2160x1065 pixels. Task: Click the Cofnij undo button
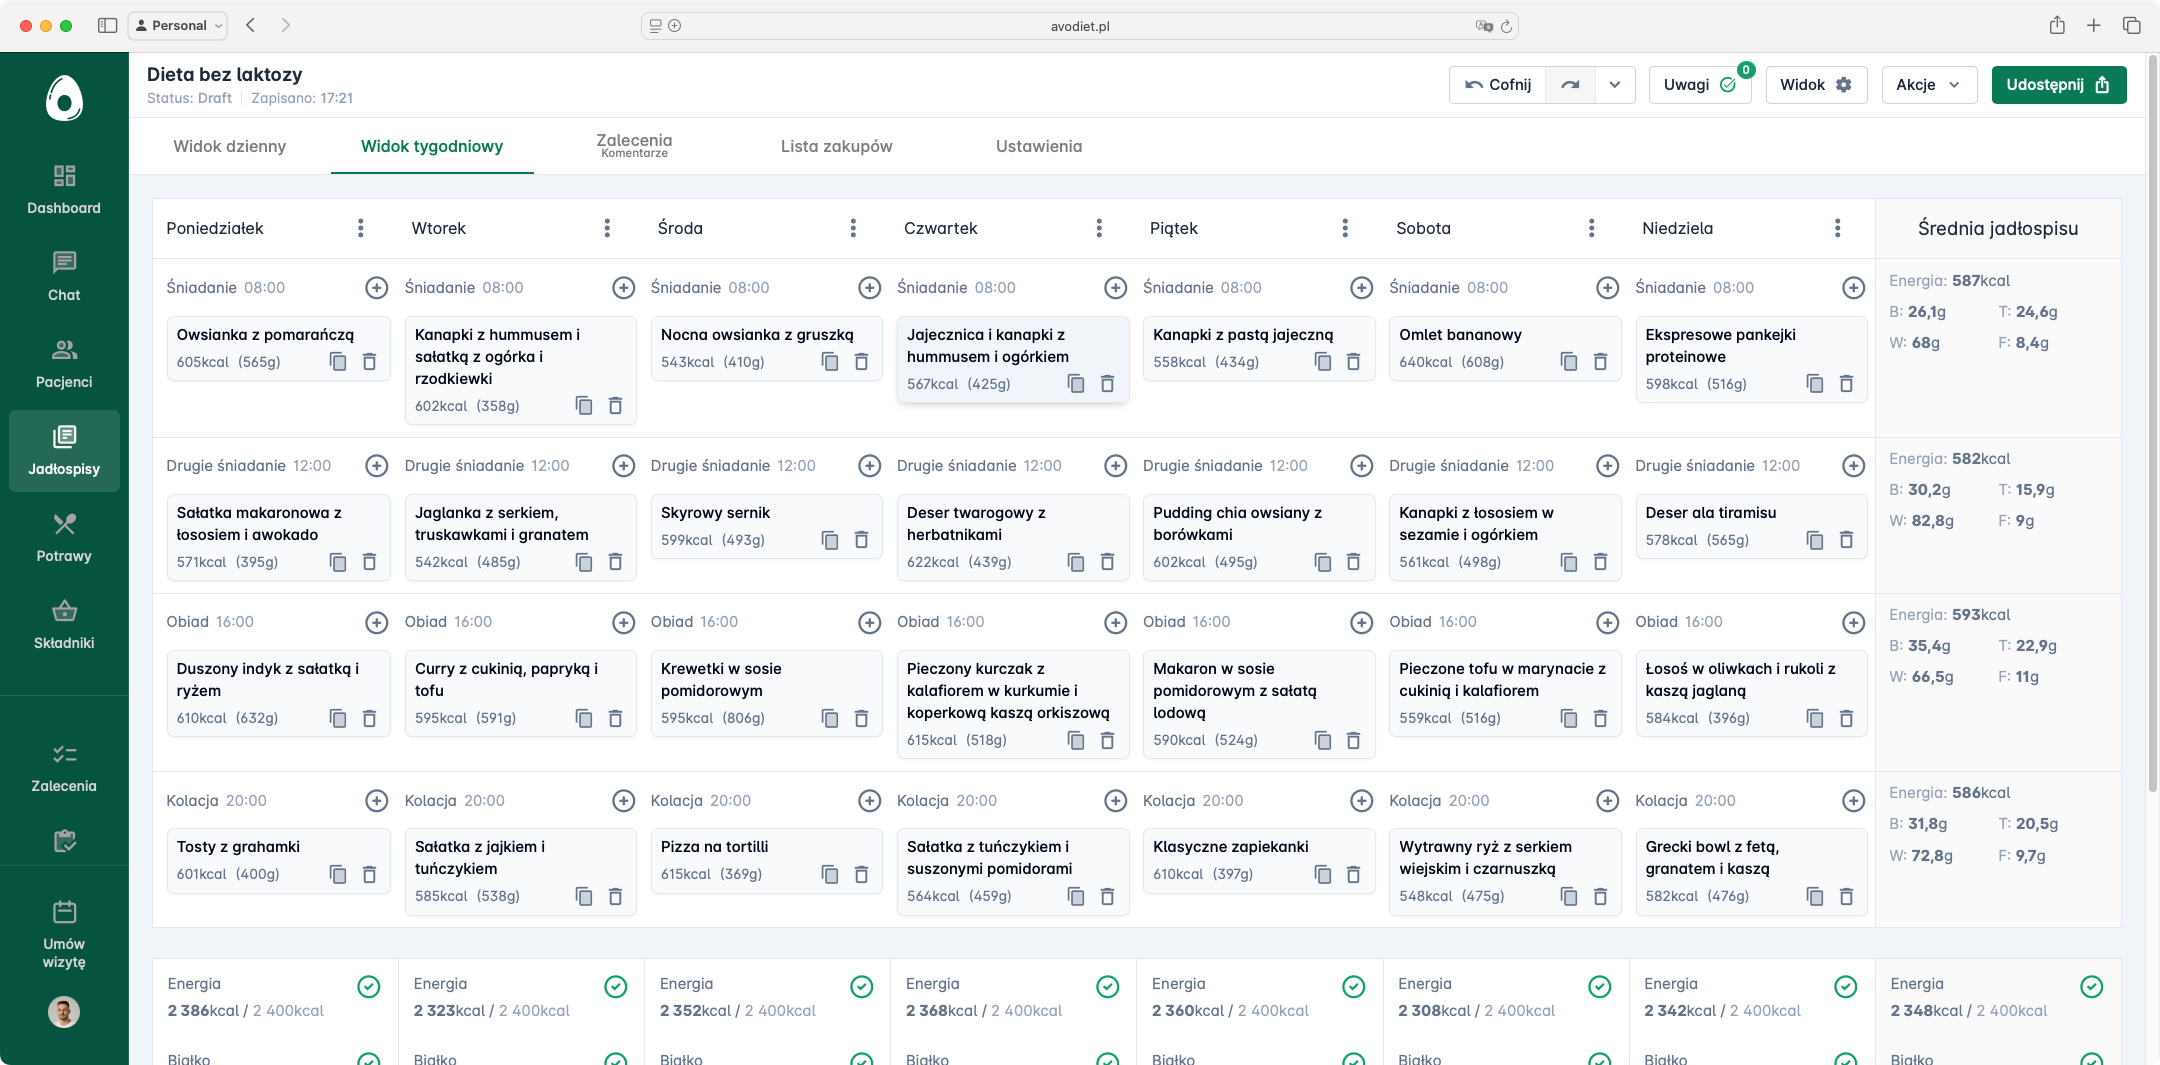click(1497, 85)
